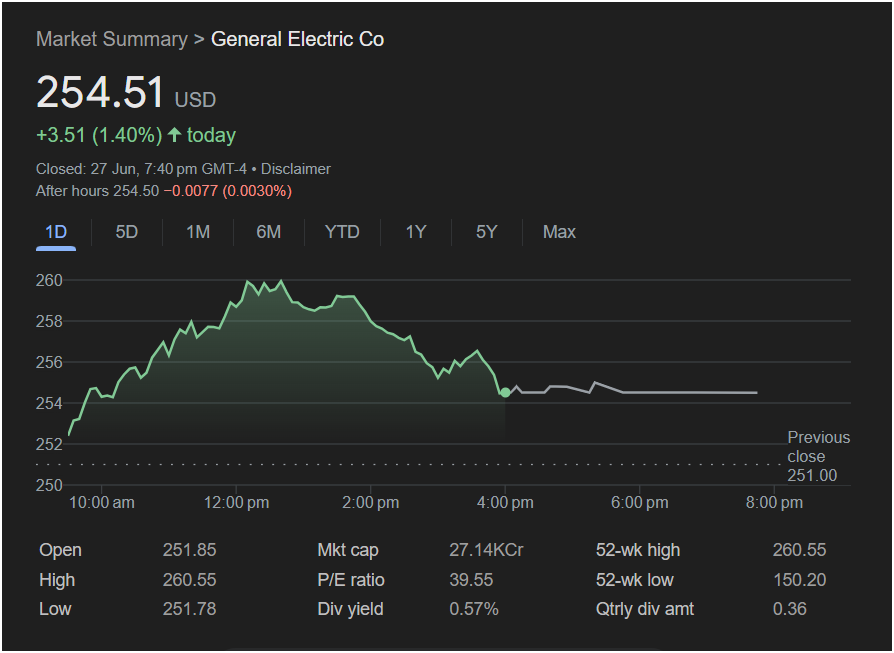Screen dimensions: 894x653
Task: Click the 10:00 am axis label
Action: [x=102, y=503]
